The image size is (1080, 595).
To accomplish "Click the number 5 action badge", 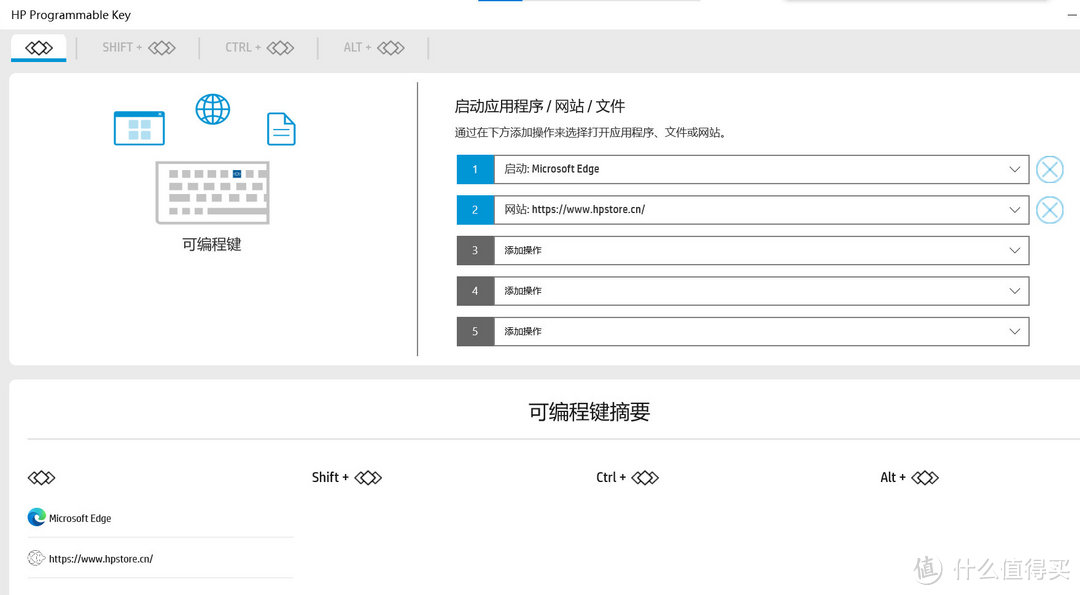I will tap(475, 332).
